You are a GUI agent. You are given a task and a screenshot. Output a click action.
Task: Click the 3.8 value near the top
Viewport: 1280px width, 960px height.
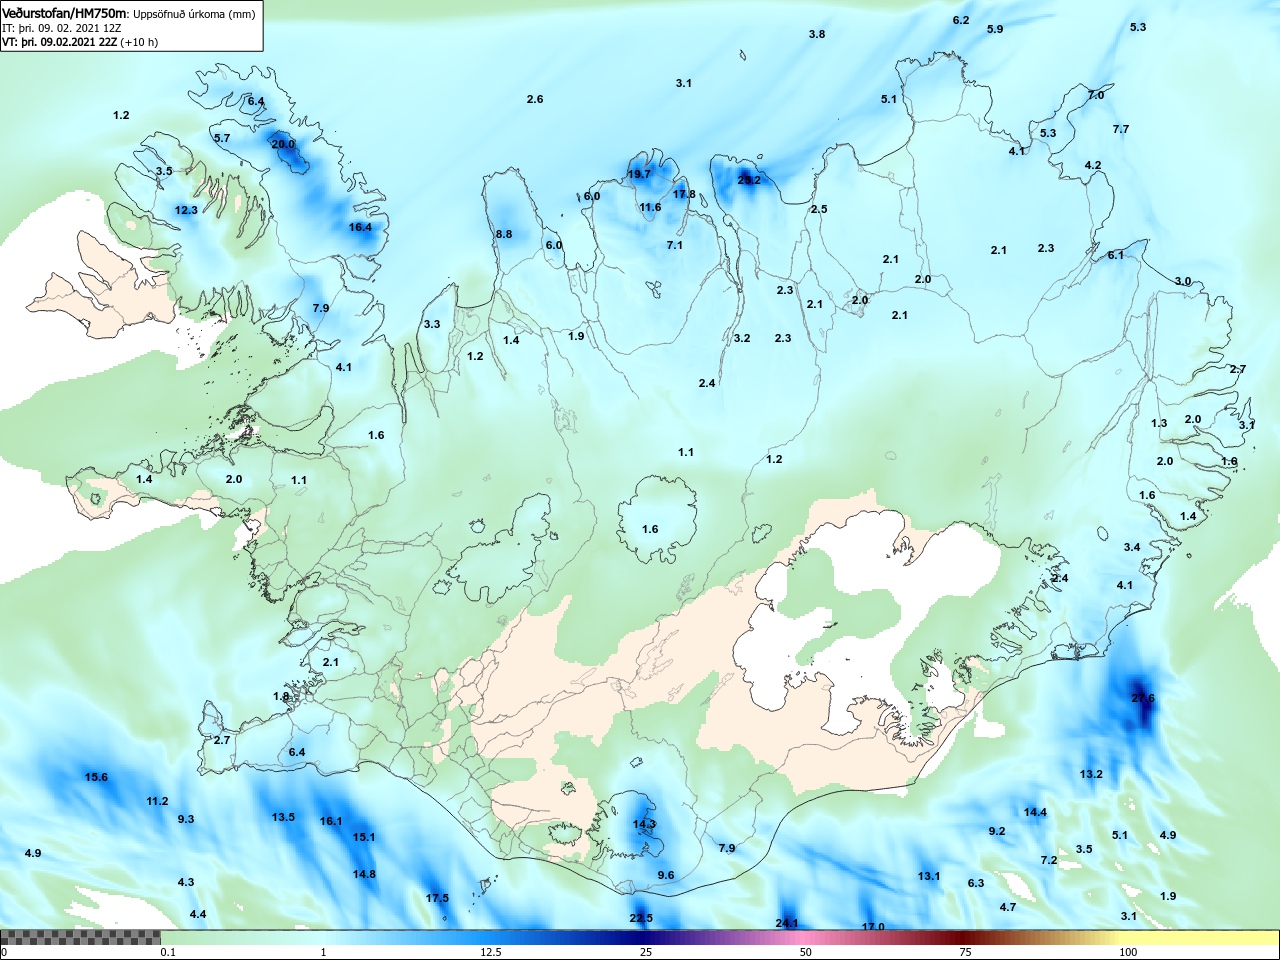pyautogui.click(x=817, y=34)
